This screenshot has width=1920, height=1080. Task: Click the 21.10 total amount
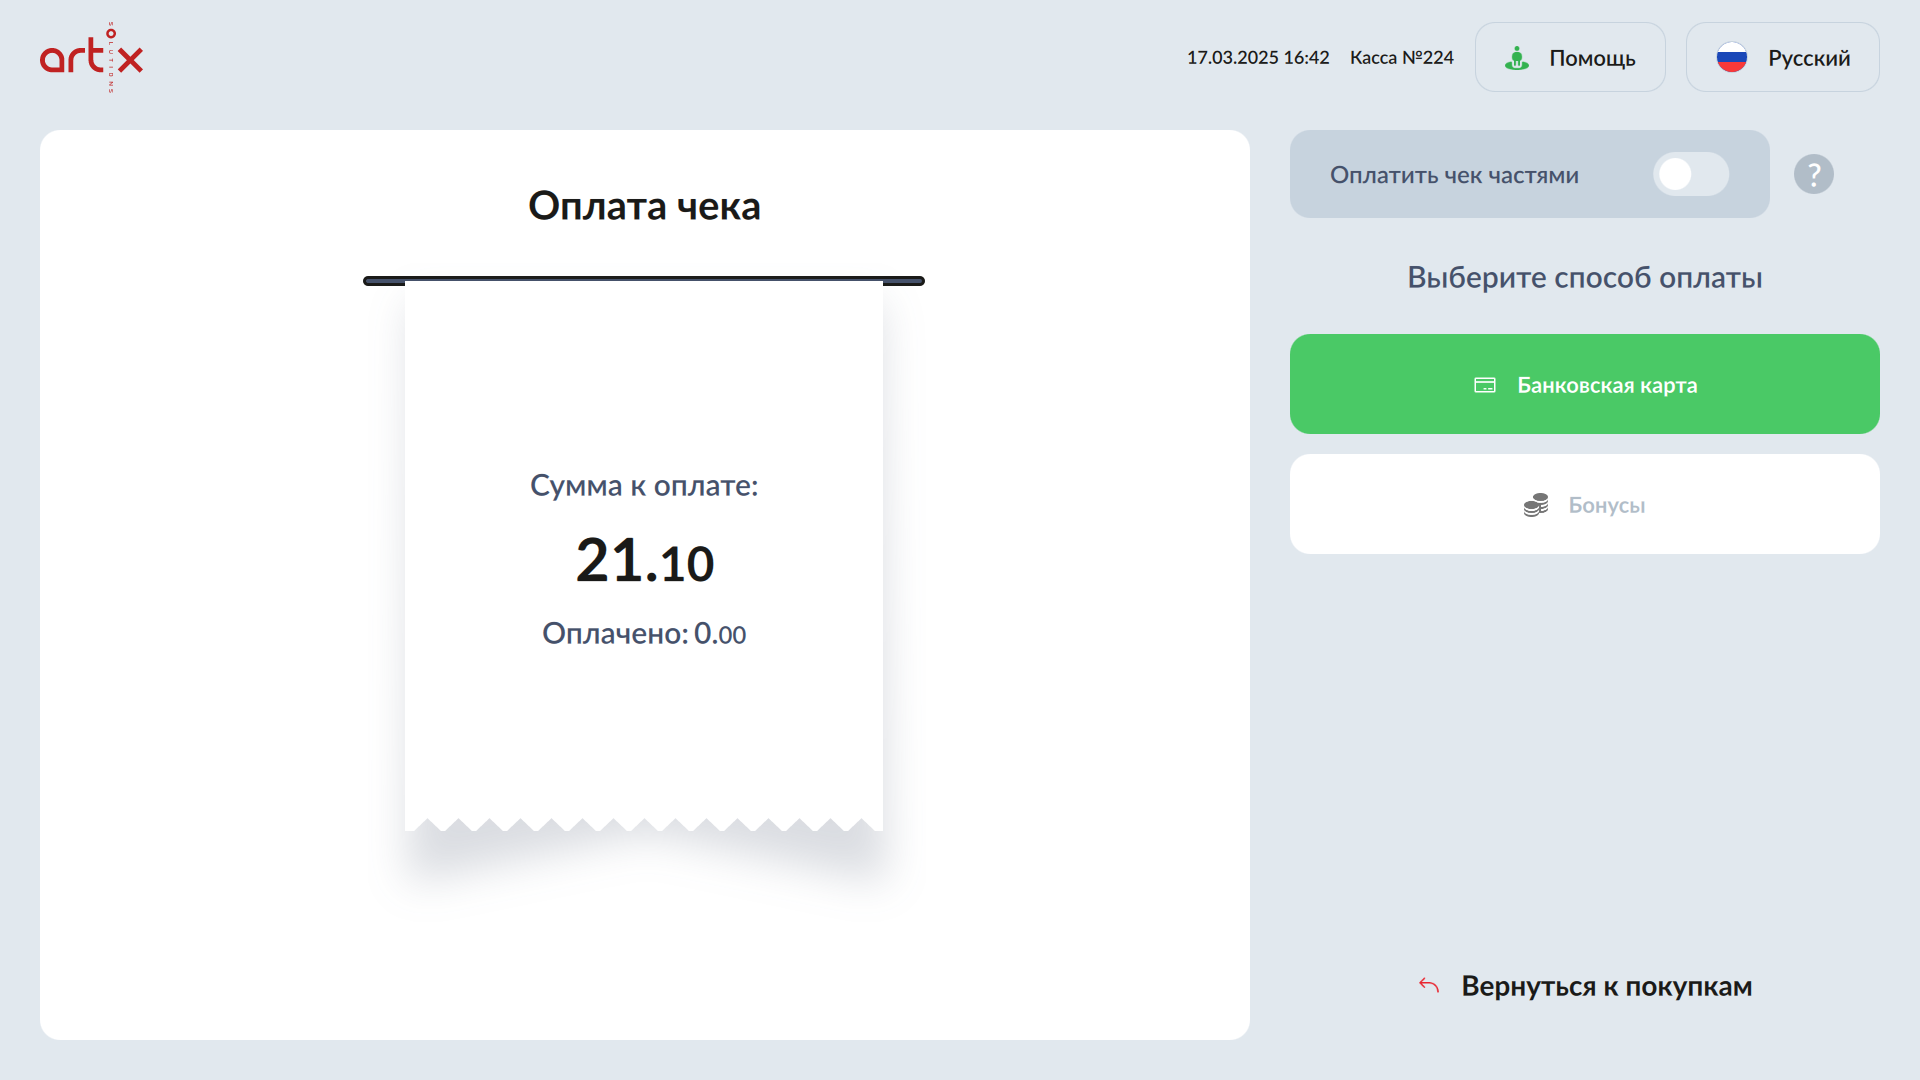point(644,561)
